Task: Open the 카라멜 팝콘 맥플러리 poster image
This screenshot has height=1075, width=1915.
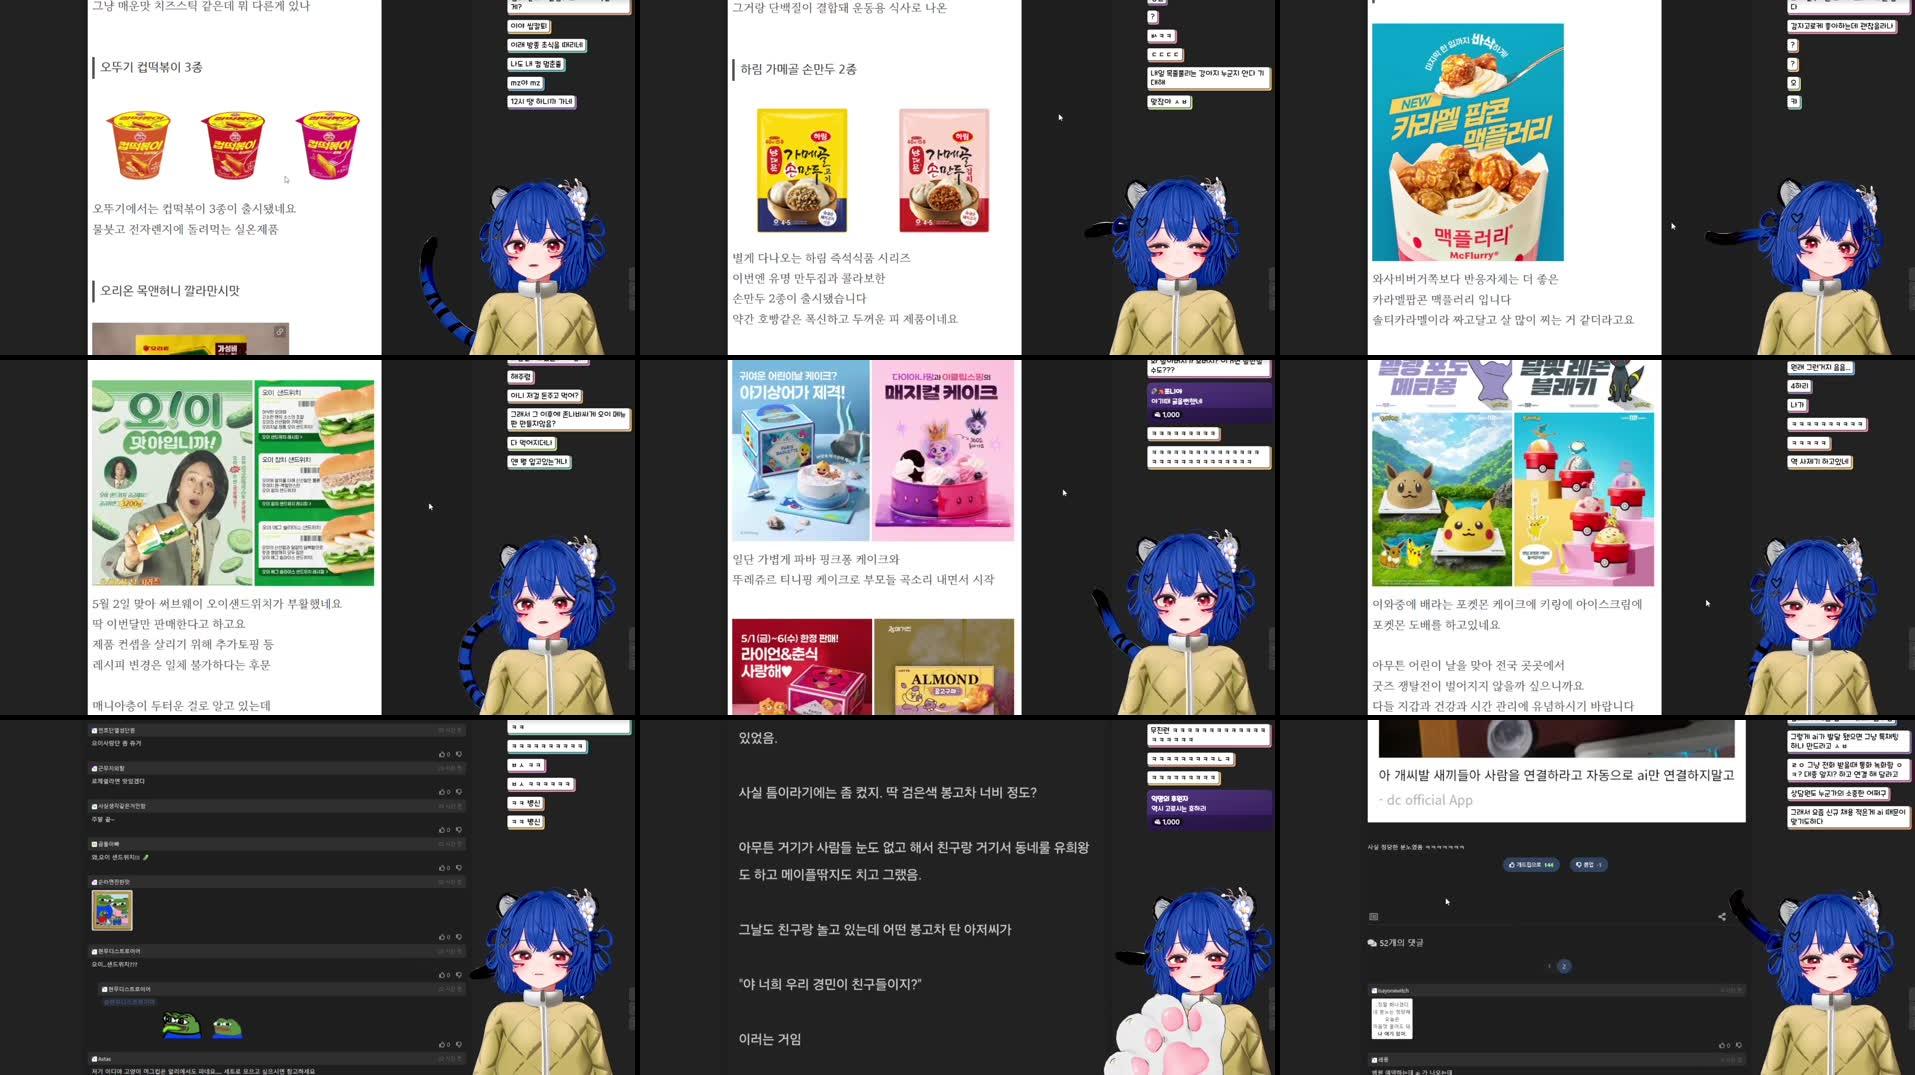Action: point(1467,142)
